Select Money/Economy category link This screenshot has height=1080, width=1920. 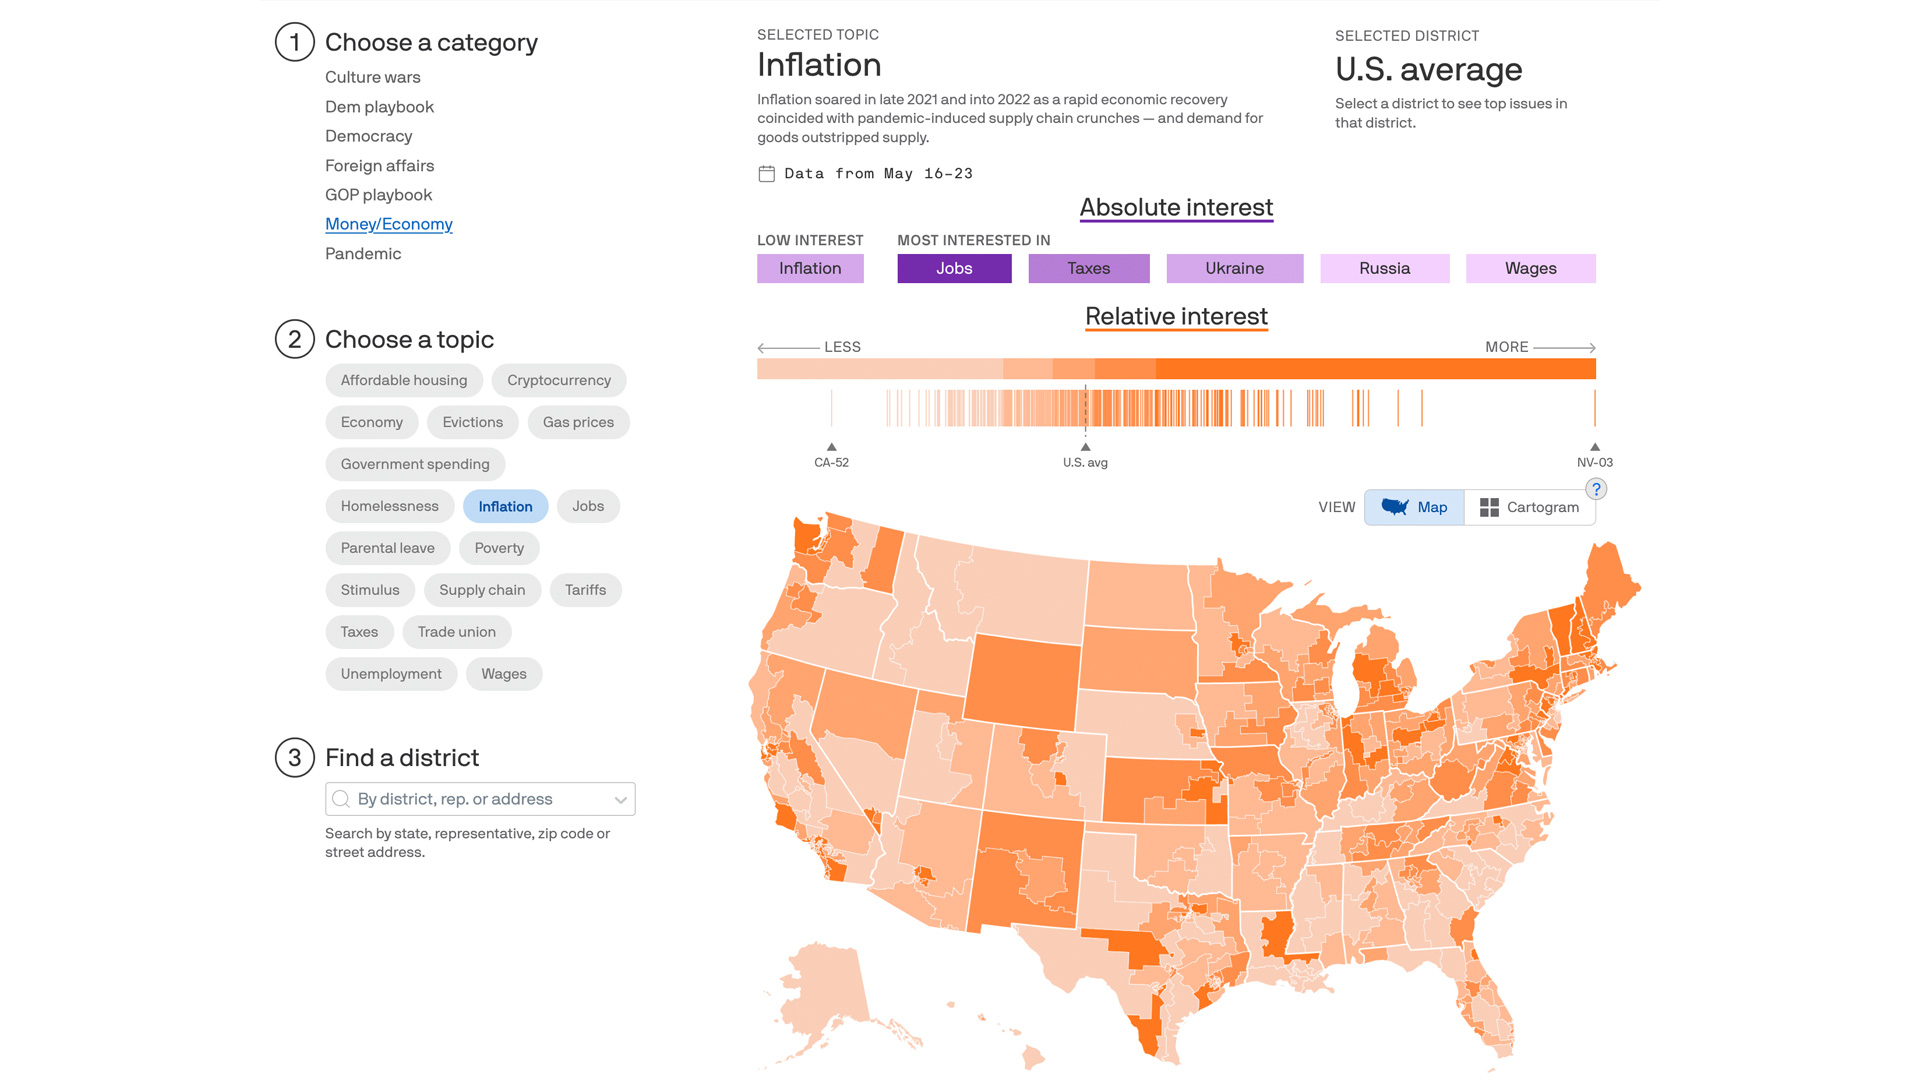tap(389, 223)
